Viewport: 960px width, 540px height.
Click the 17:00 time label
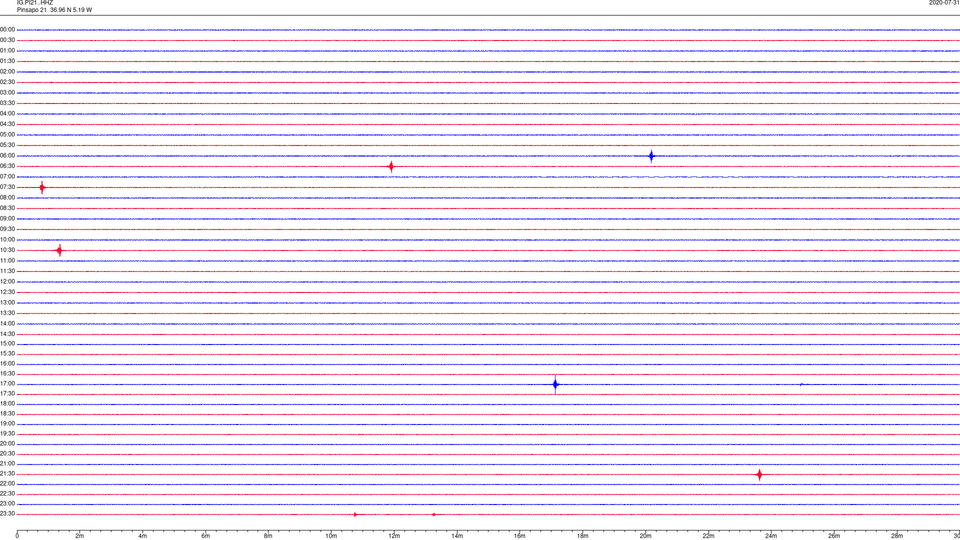click(7, 384)
